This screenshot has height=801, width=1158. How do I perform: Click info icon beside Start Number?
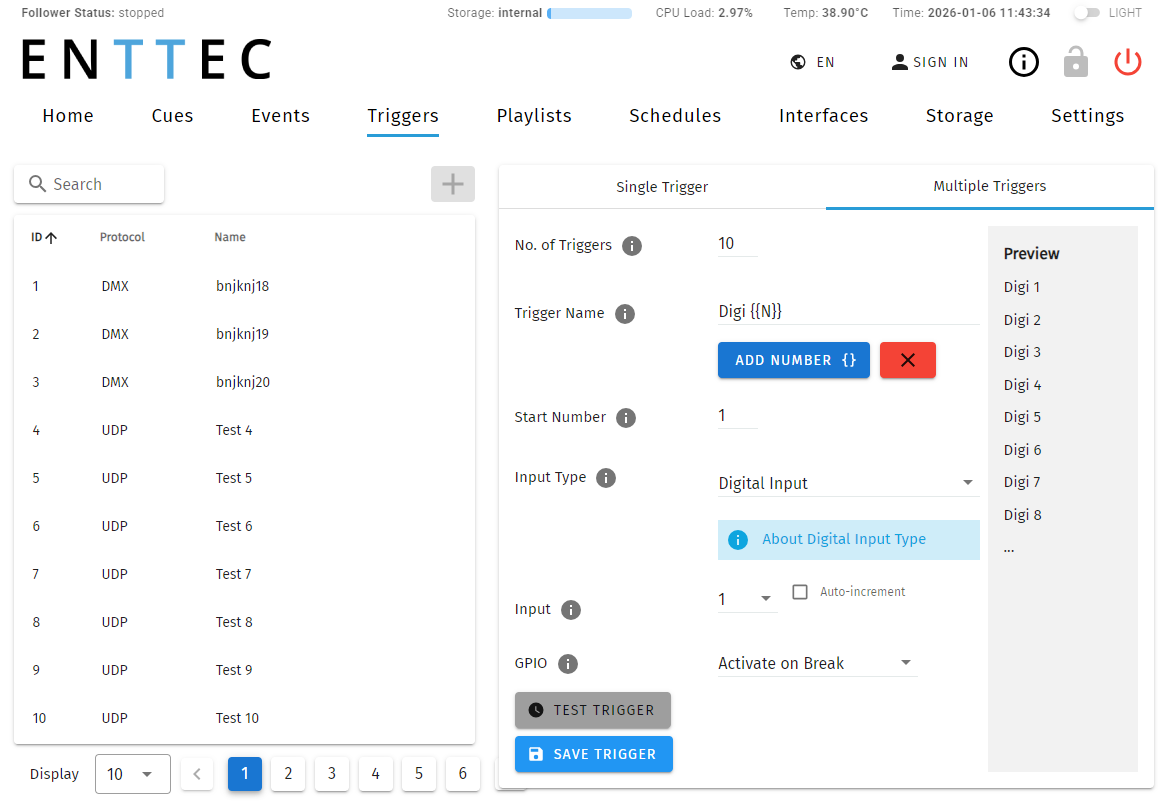click(626, 418)
